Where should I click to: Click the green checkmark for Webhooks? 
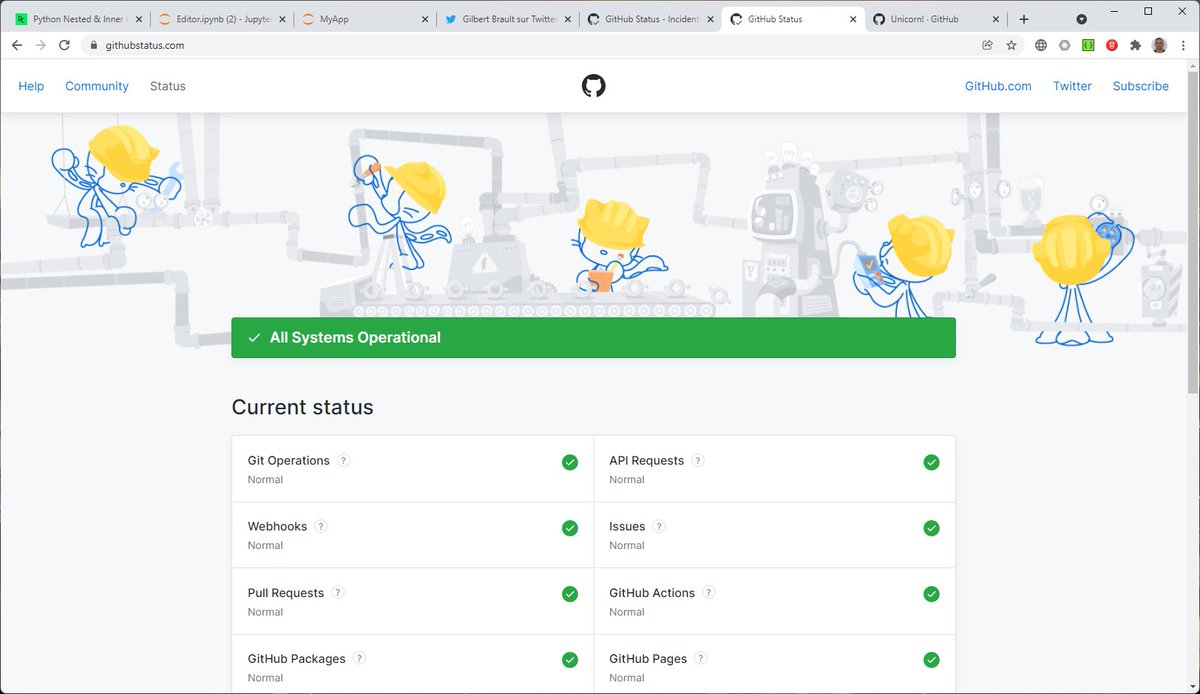[x=570, y=528]
